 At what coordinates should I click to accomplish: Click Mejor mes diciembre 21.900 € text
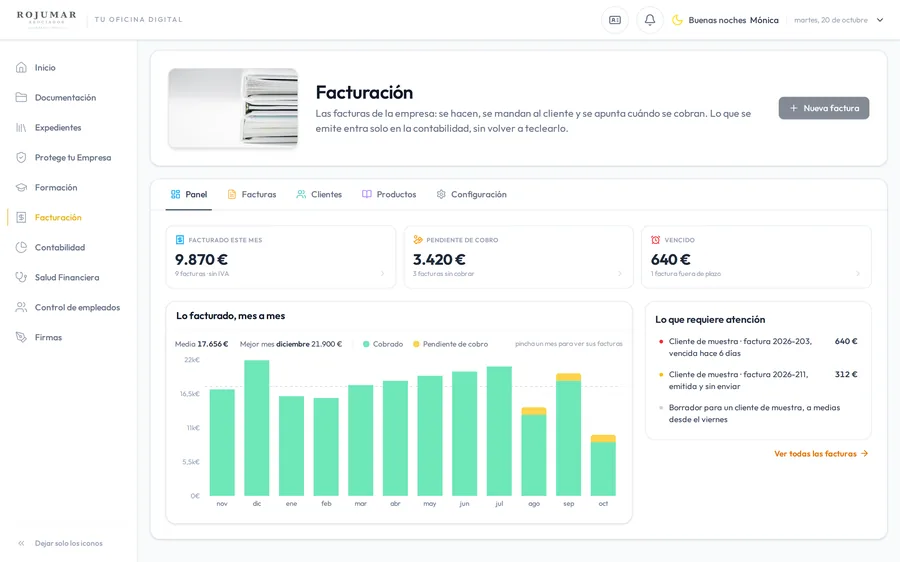pos(291,344)
